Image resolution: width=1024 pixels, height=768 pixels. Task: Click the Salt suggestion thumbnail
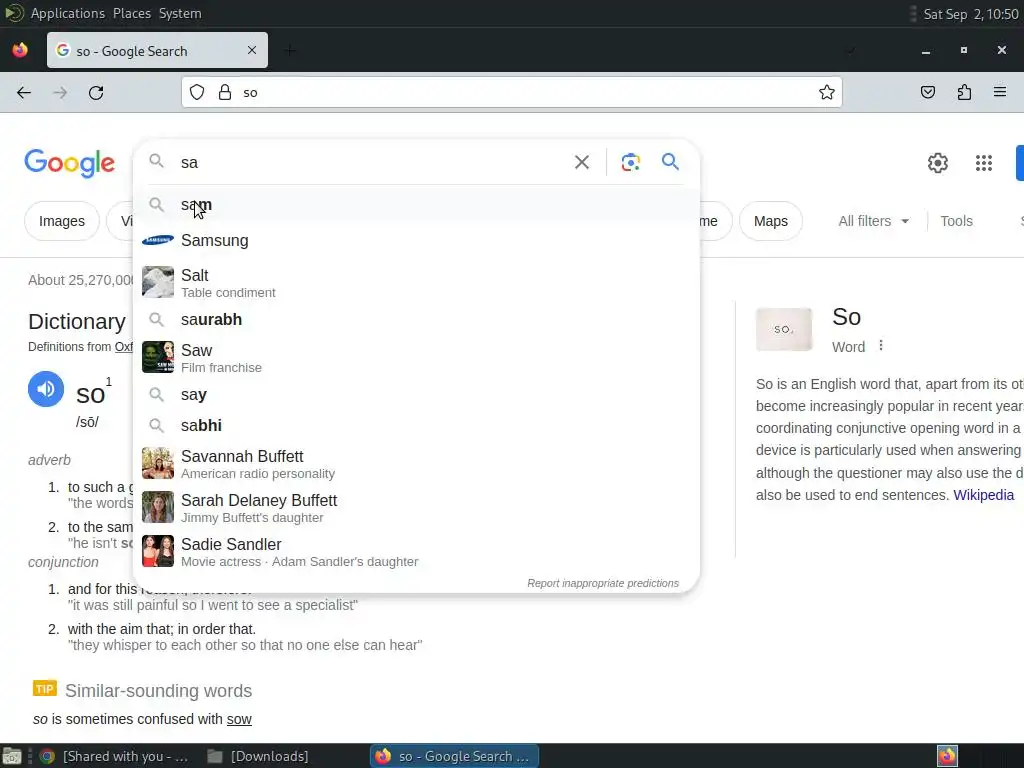point(158,282)
